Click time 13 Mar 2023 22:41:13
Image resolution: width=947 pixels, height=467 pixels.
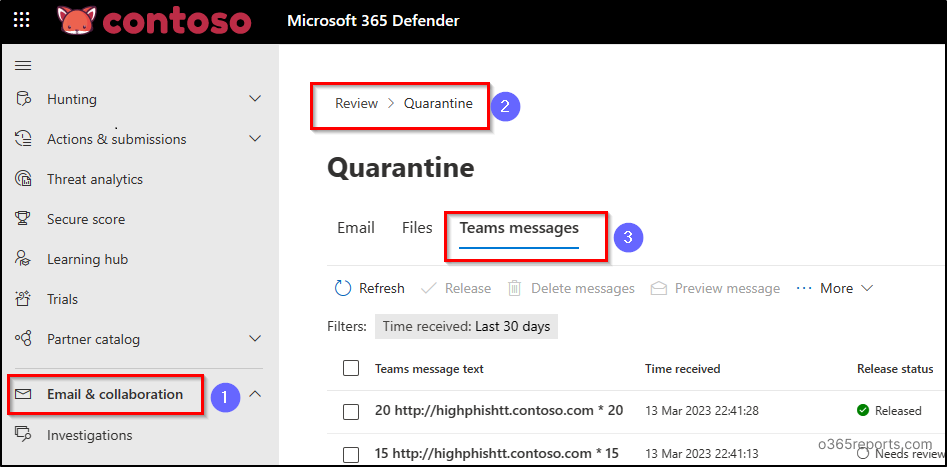(702, 454)
